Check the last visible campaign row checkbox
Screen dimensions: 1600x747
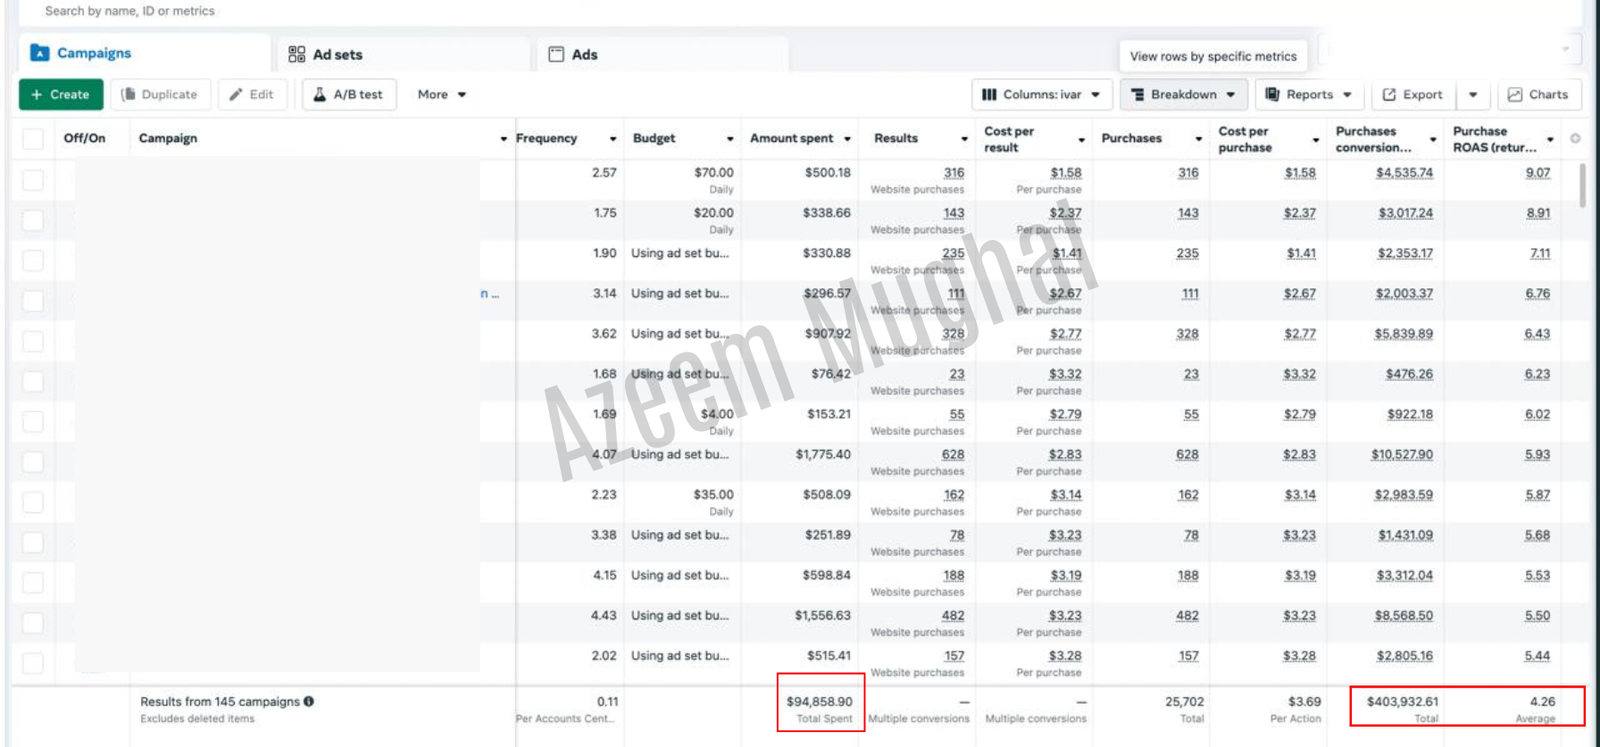(x=33, y=663)
